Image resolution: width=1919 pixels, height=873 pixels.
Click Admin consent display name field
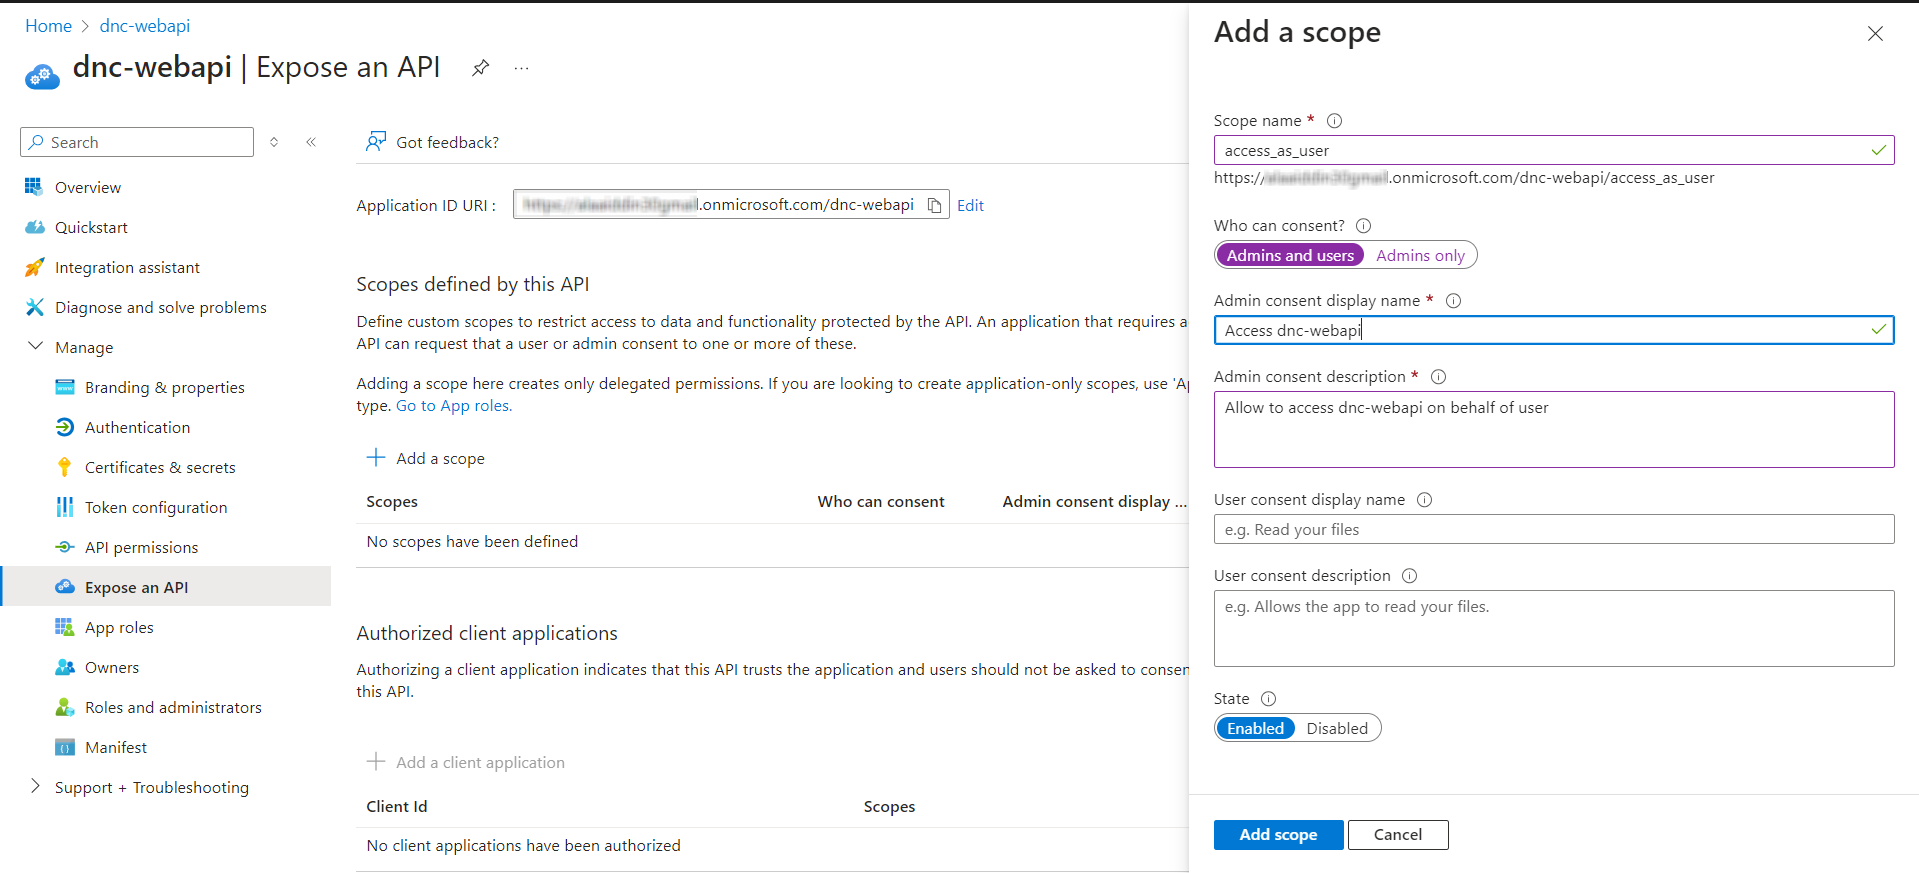click(x=1554, y=330)
